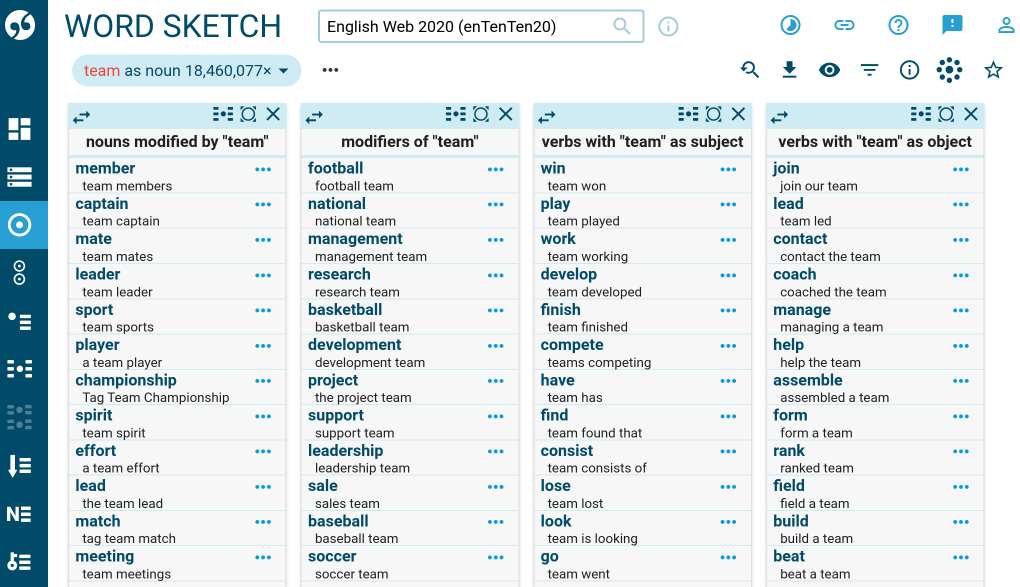Download the word sketch results
Image resolution: width=1020 pixels, height=587 pixels.
click(x=789, y=70)
